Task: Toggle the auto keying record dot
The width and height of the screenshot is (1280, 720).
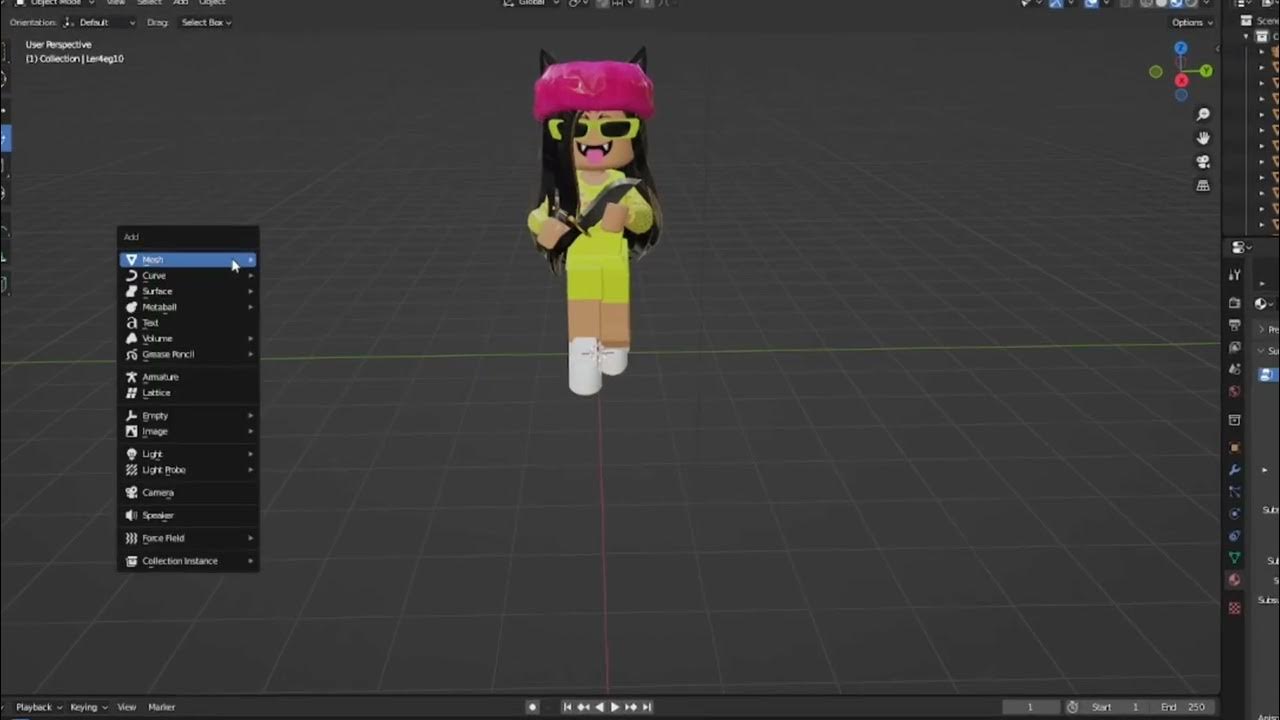Action: click(532, 707)
